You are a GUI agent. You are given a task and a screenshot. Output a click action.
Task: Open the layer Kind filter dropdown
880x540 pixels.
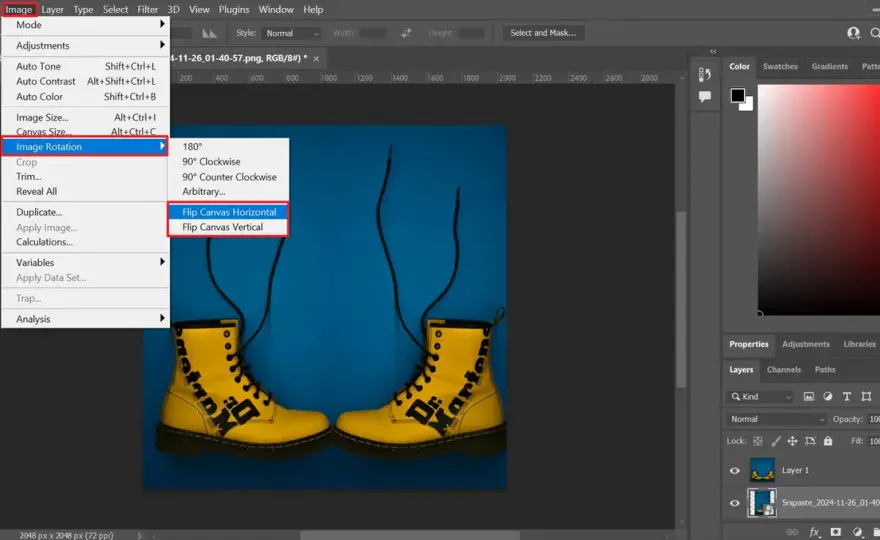(760, 397)
